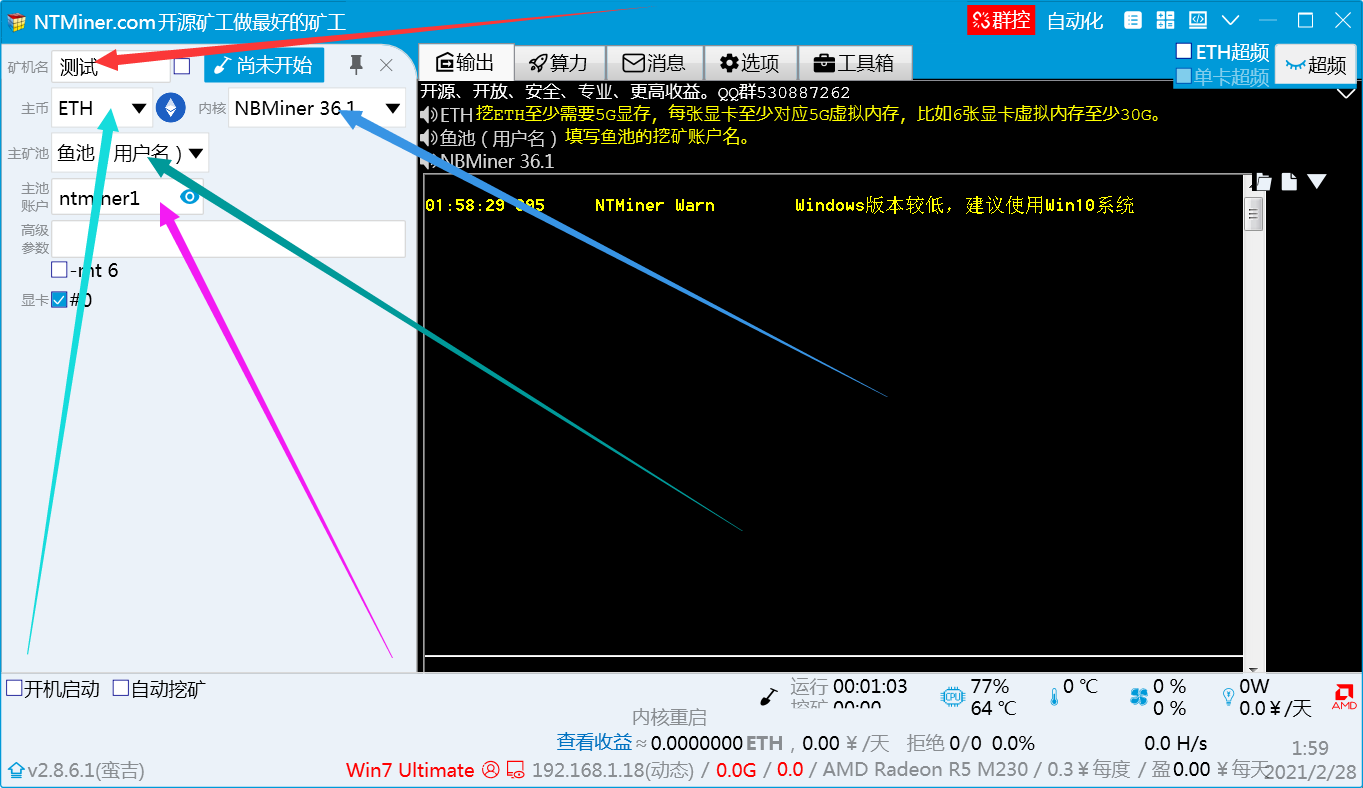Collapse the notice area chevron
The image size is (1363, 788).
pos(1346,93)
